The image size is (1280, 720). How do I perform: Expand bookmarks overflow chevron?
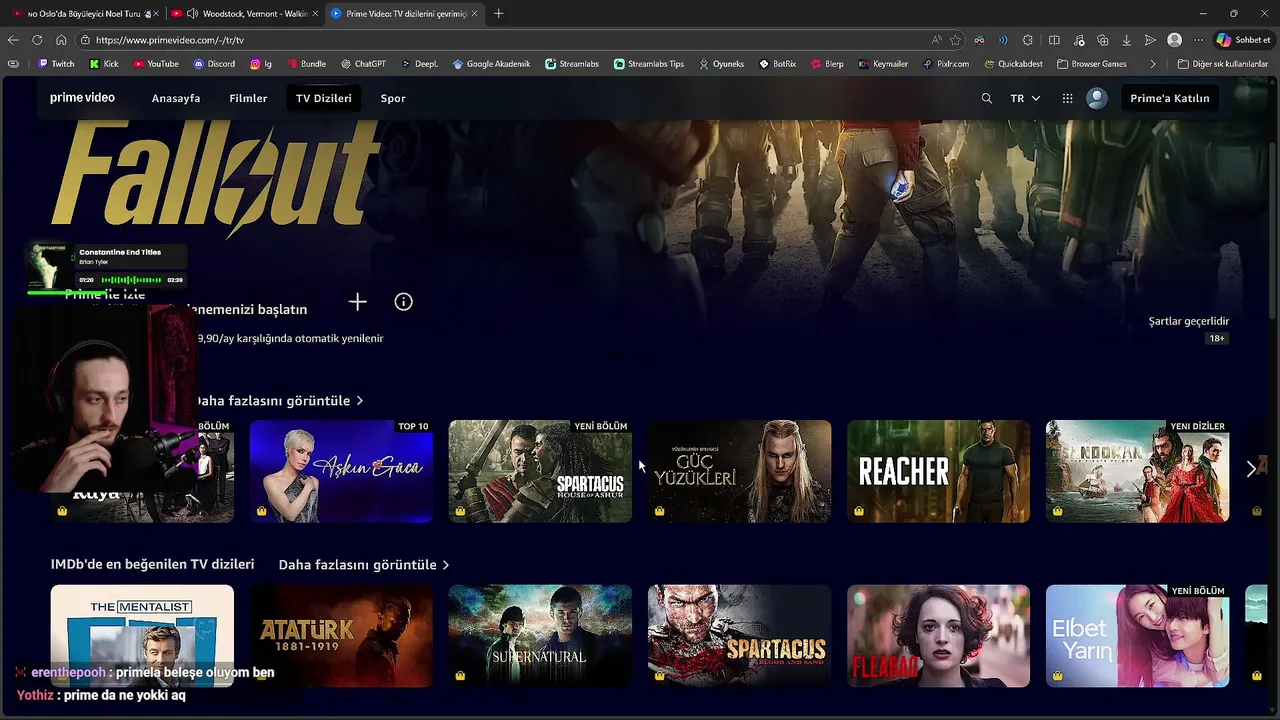click(1153, 63)
